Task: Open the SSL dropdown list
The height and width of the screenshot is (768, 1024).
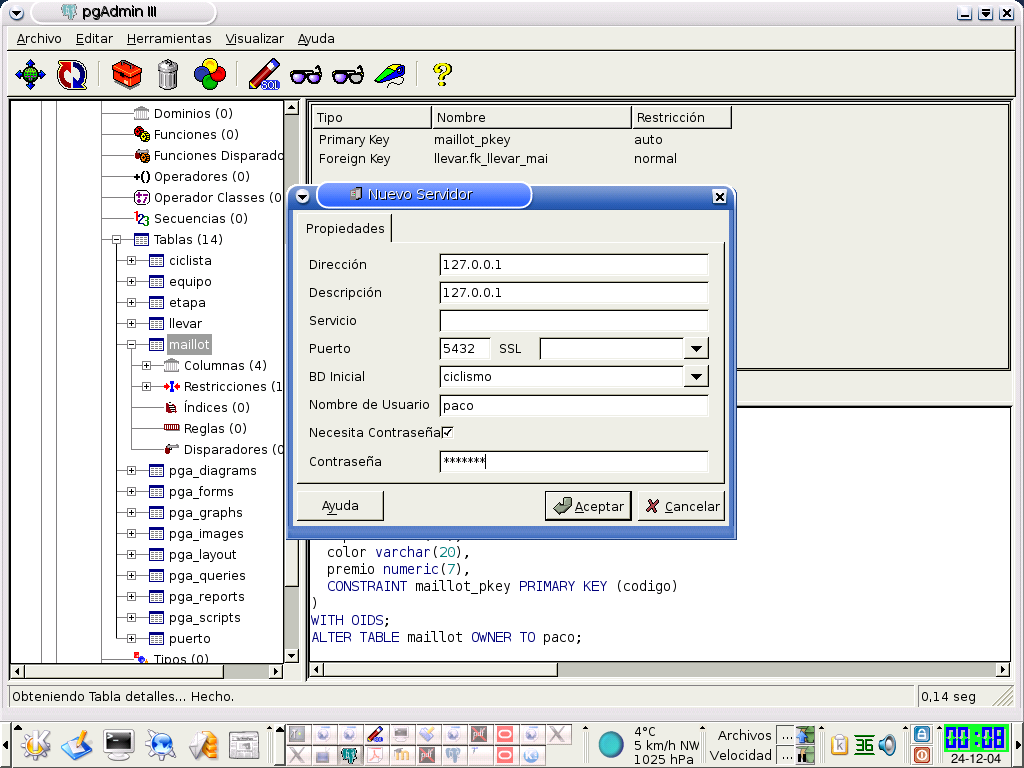Action: (x=696, y=349)
